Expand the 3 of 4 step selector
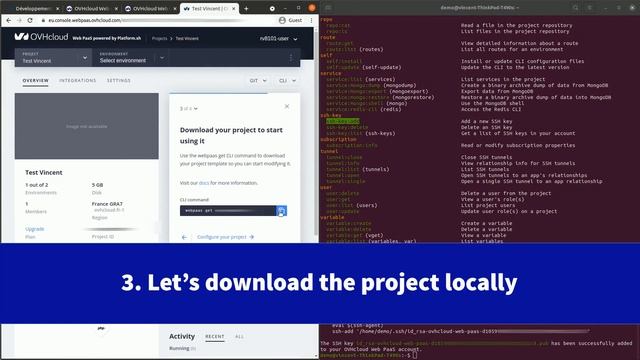 click(189, 109)
